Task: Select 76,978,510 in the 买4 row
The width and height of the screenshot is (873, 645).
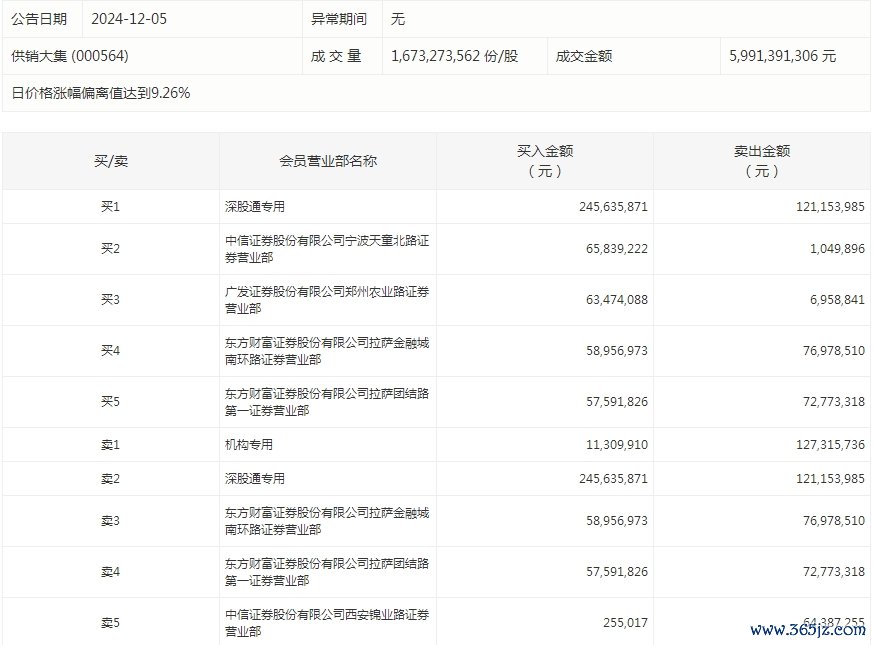Action: 833,350
